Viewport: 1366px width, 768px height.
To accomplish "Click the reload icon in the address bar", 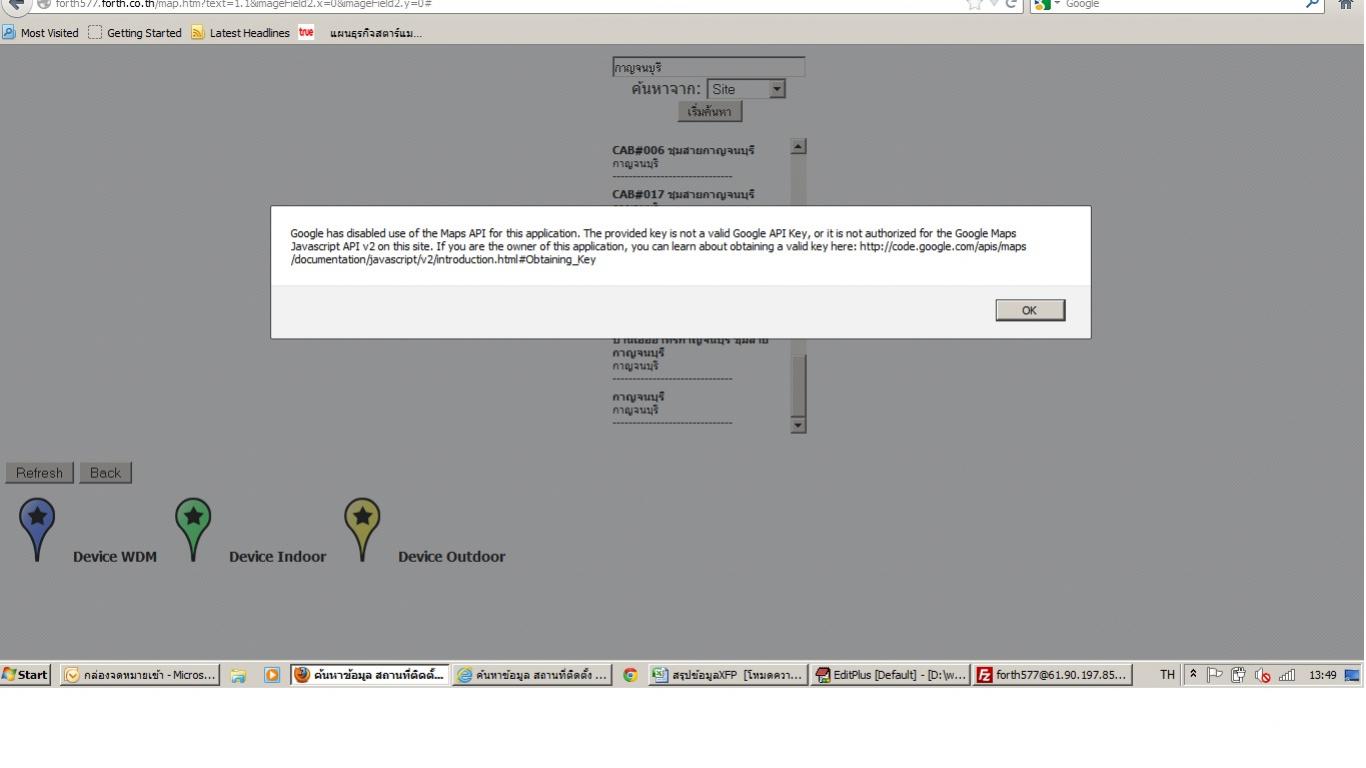I will pos(1012,4).
